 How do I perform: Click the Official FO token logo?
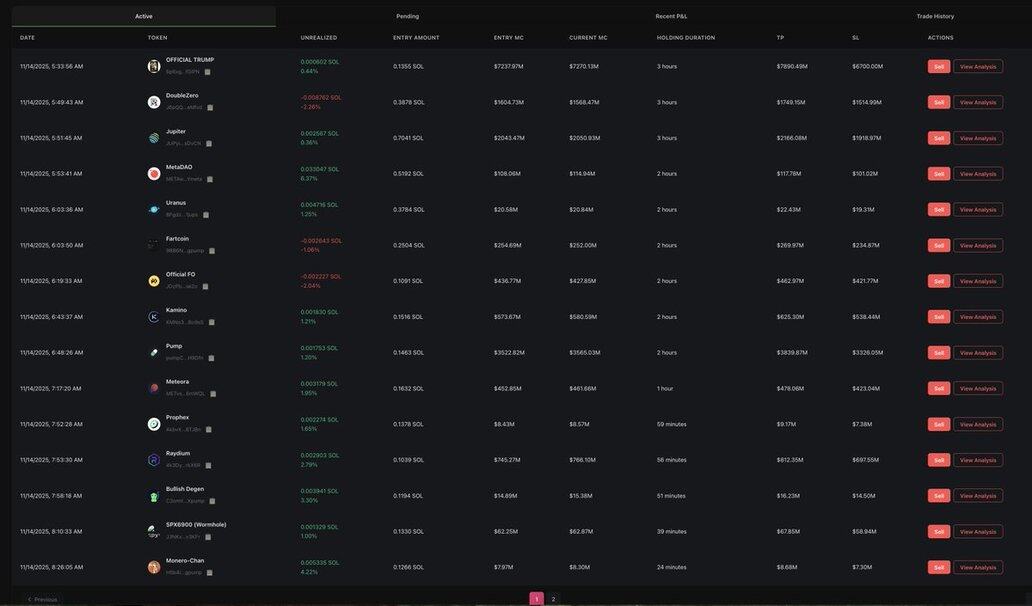[x=154, y=281]
